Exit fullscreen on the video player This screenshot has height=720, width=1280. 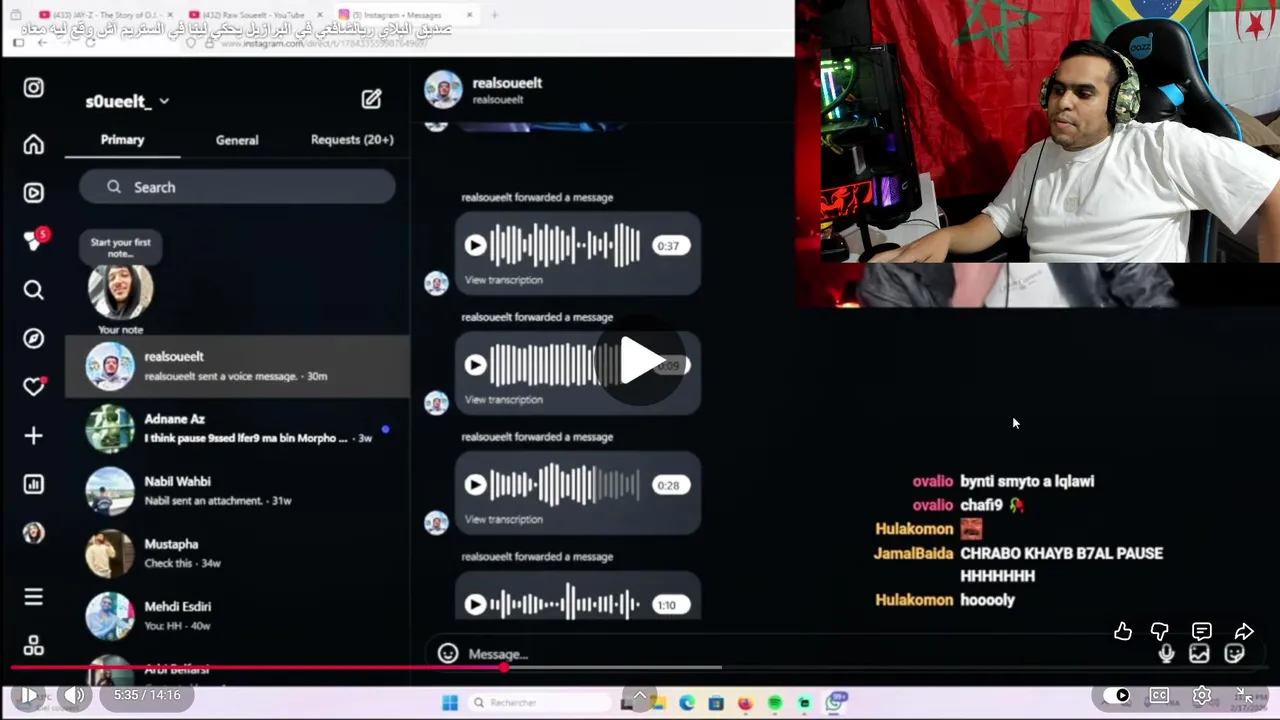[x=1244, y=695]
